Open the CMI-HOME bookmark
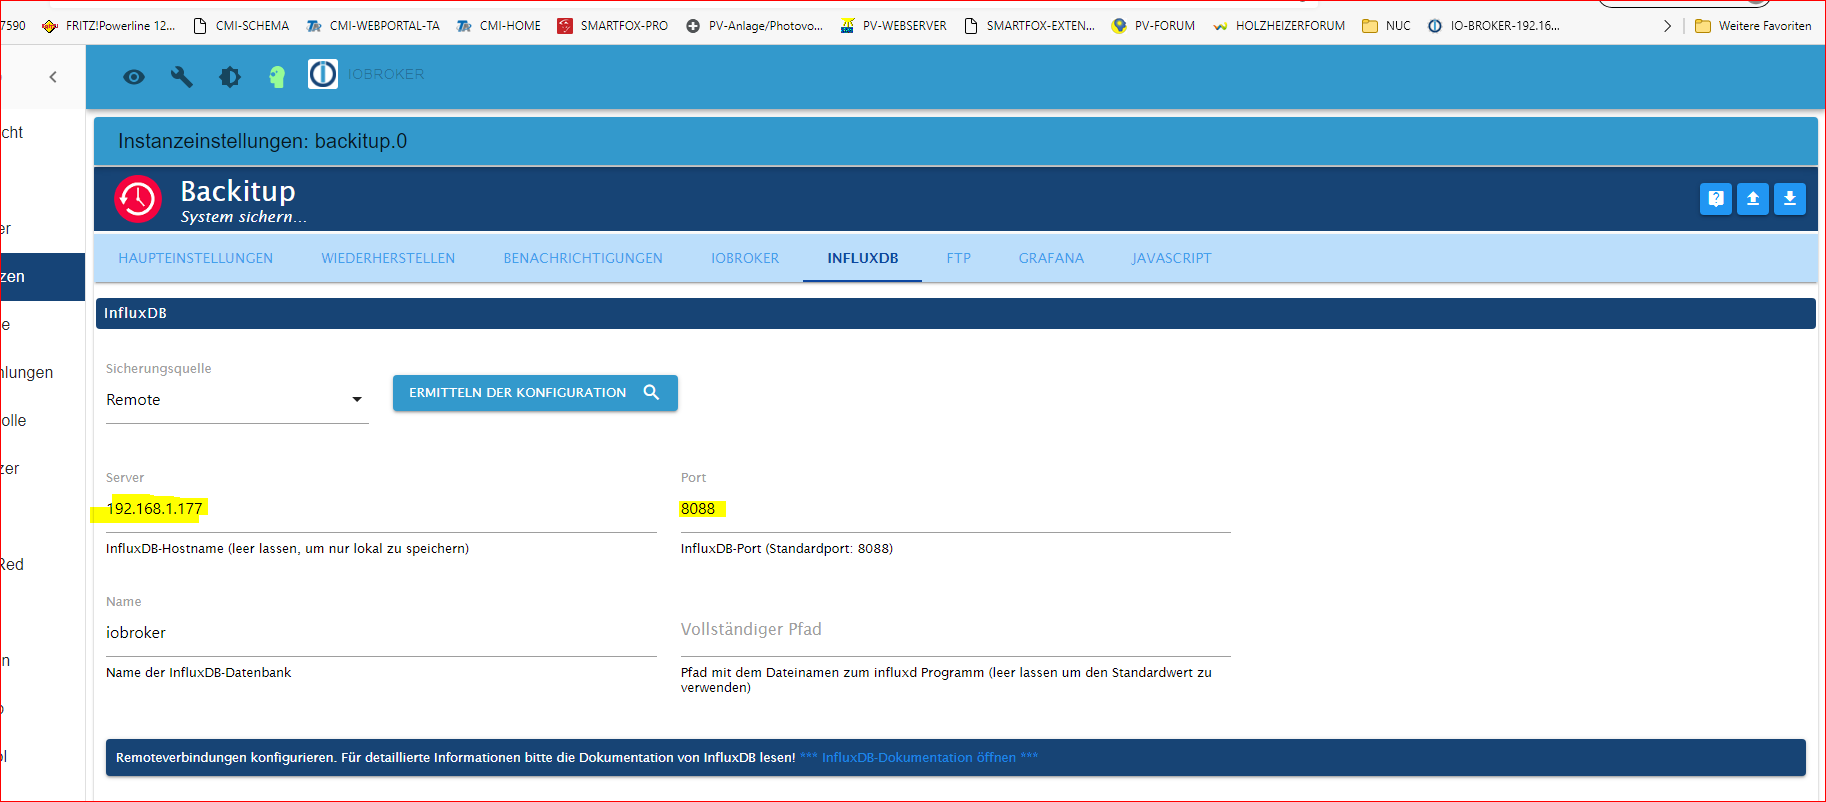Screen dimensions: 1826x802 [x=498, y=26]
